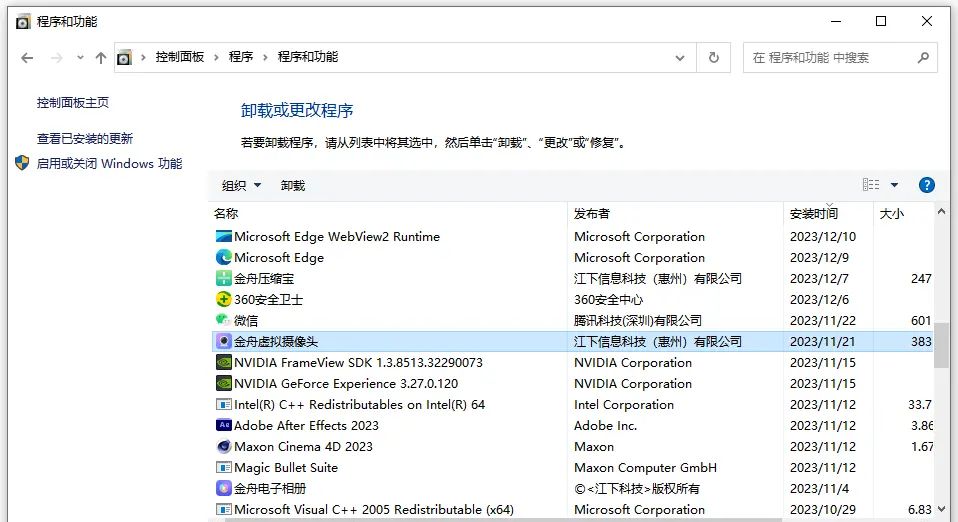Open the 组织 dropdown menu
This screenshot has height=522, width=958.
[x=241, y=185]
